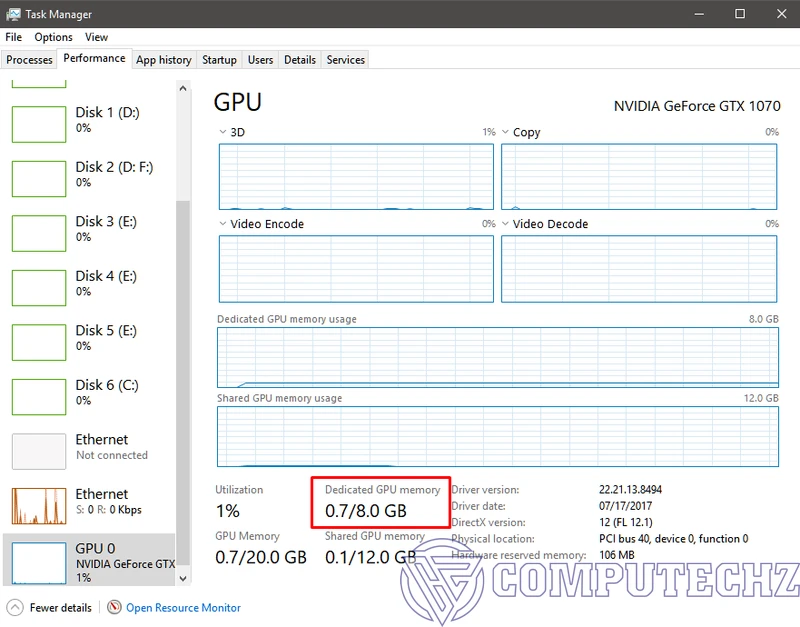
Task: Click the driver version 22.21.13.8494
Action: pos(630,489)
